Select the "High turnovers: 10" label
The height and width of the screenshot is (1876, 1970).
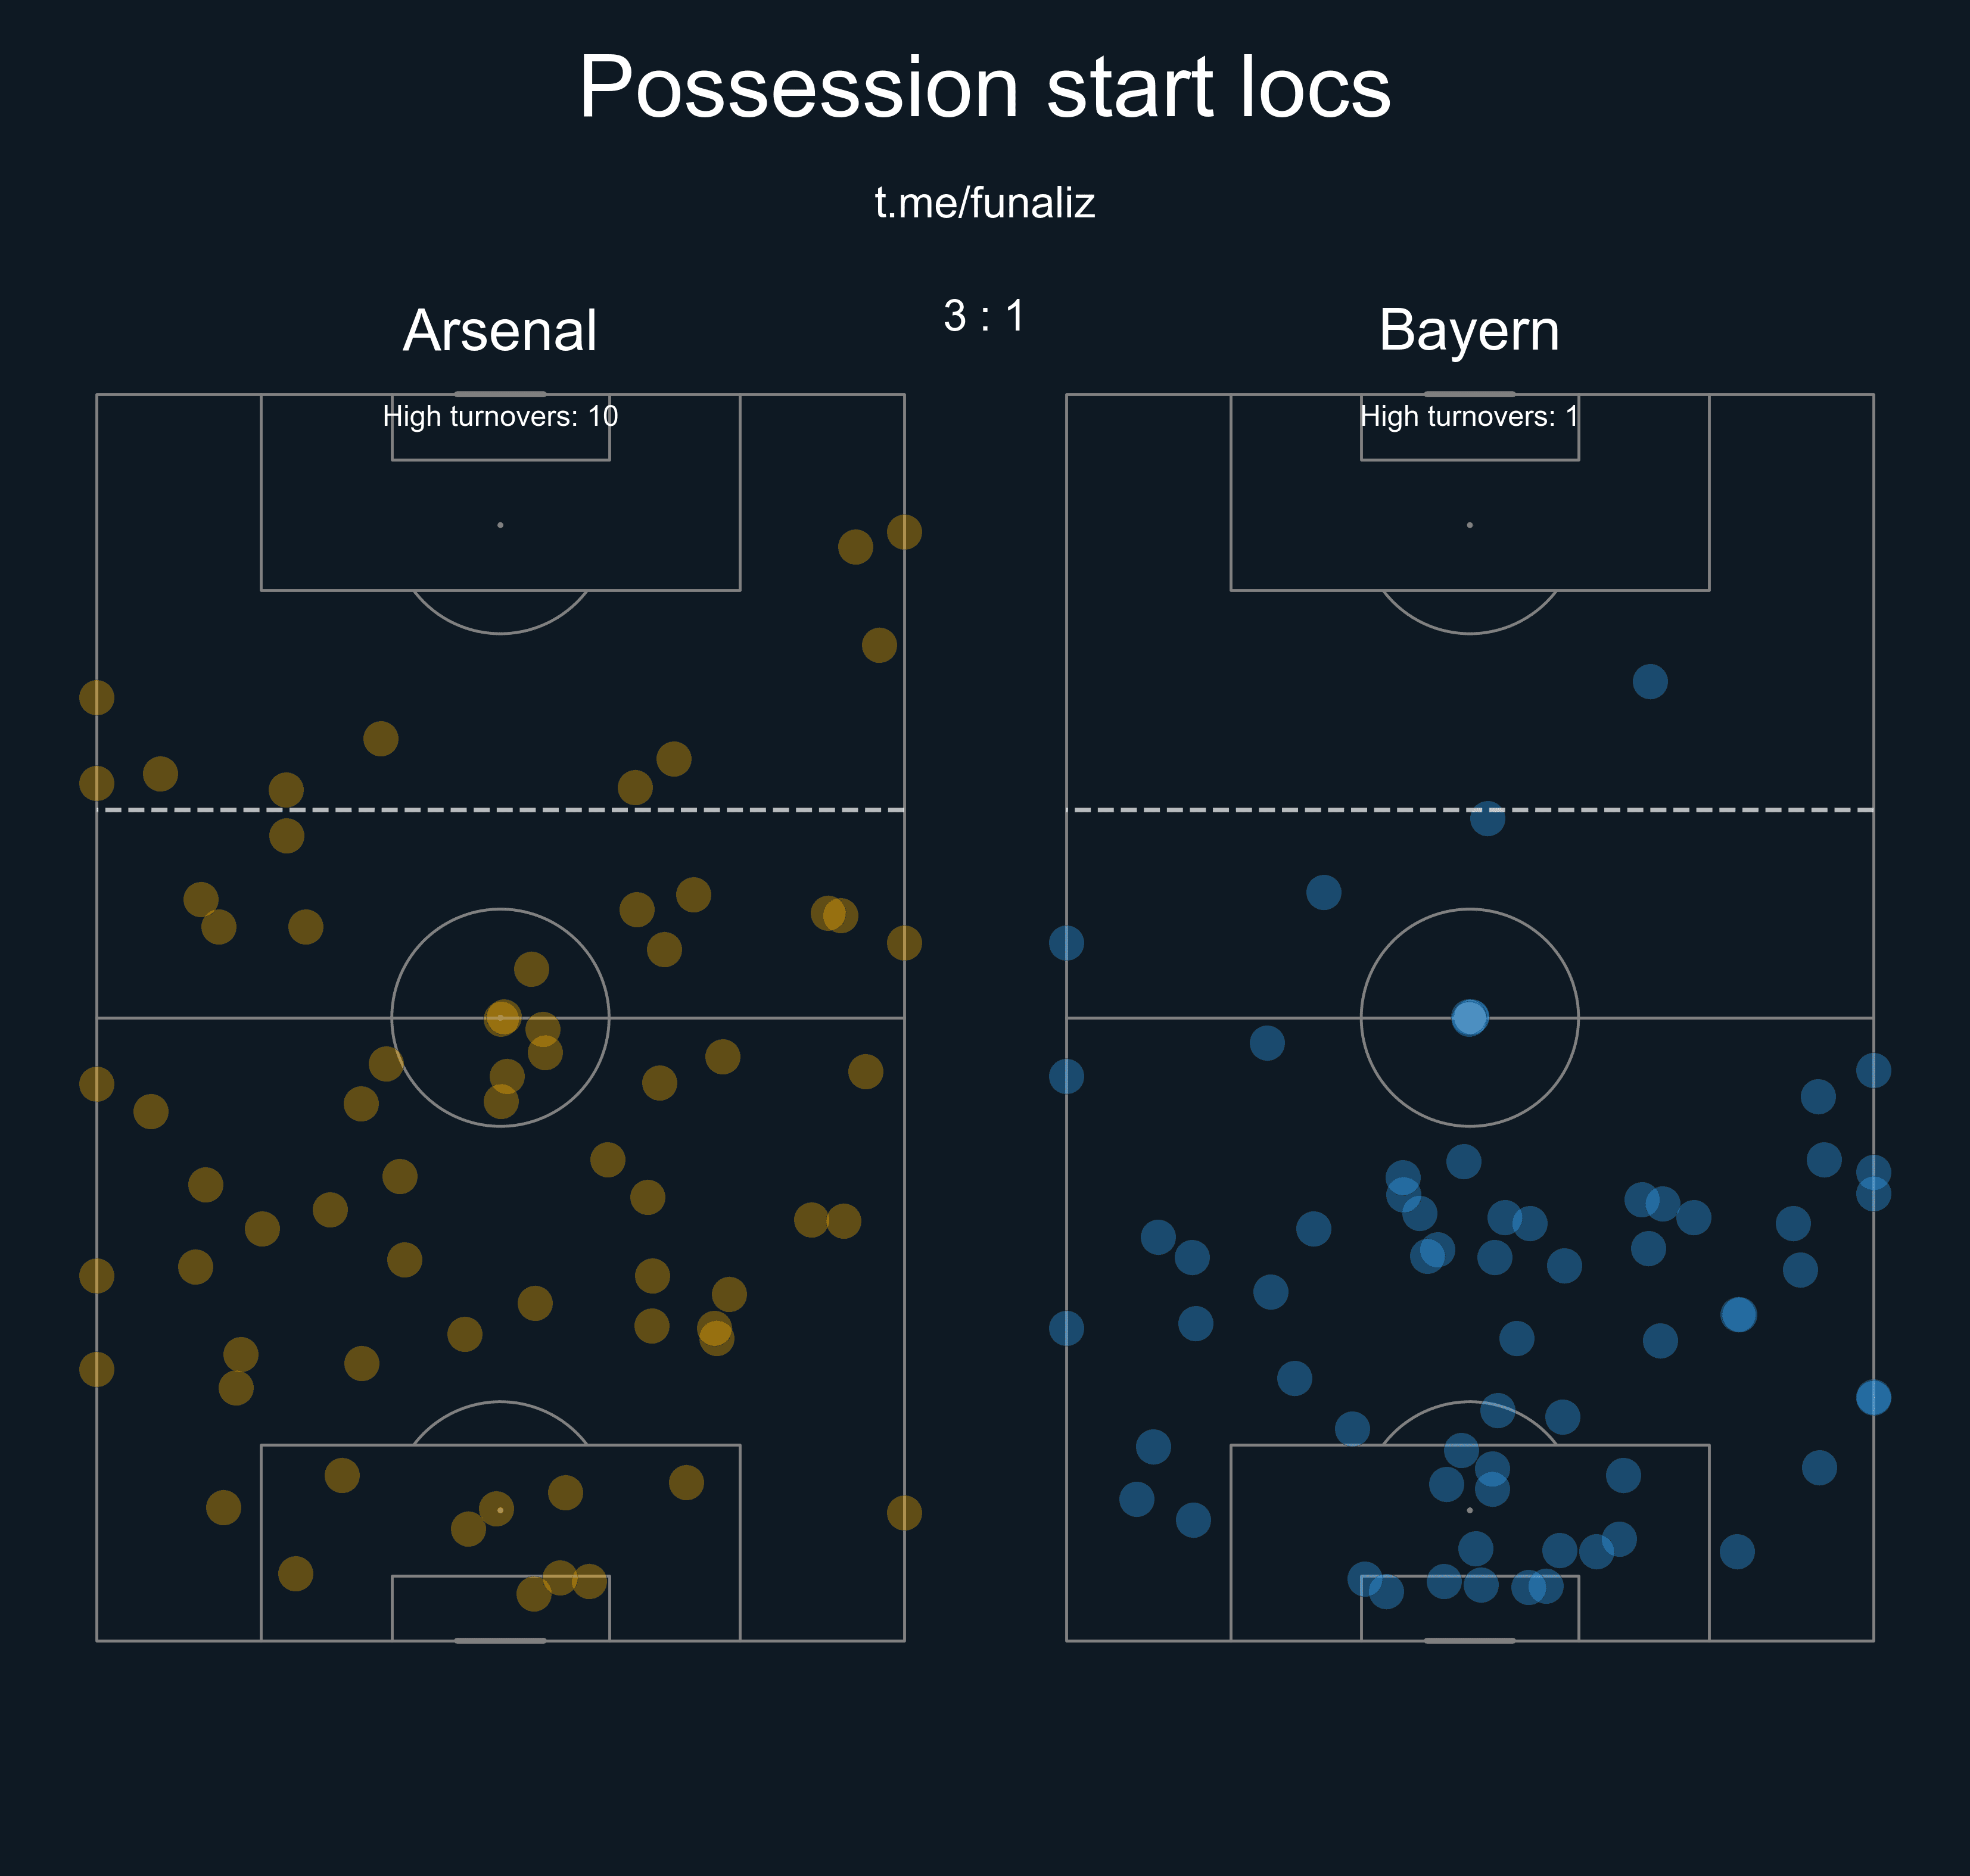(x=500, y=416)
